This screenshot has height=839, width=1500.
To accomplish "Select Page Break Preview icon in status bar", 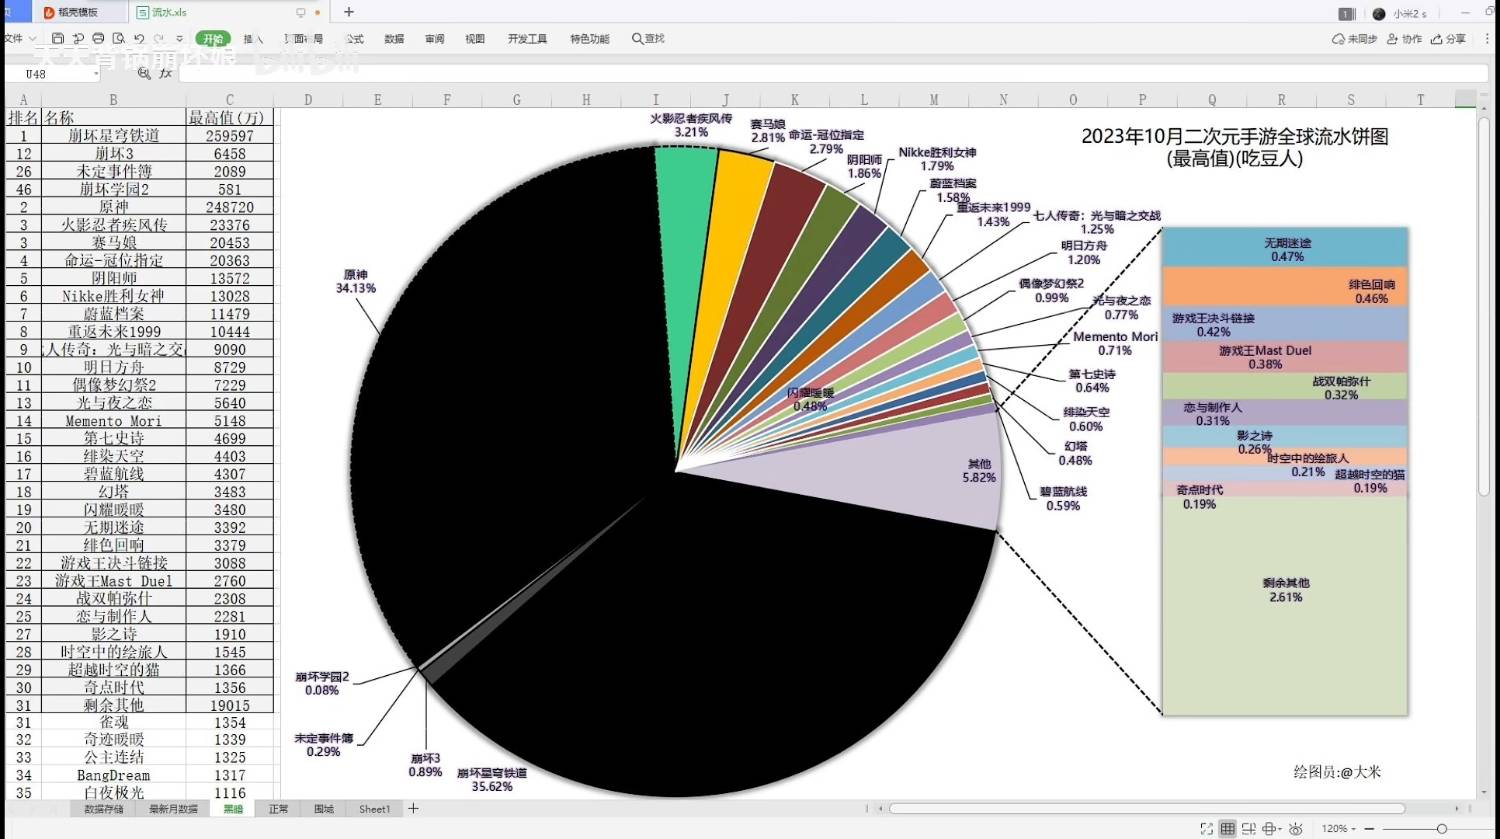I will (1249, 829).
